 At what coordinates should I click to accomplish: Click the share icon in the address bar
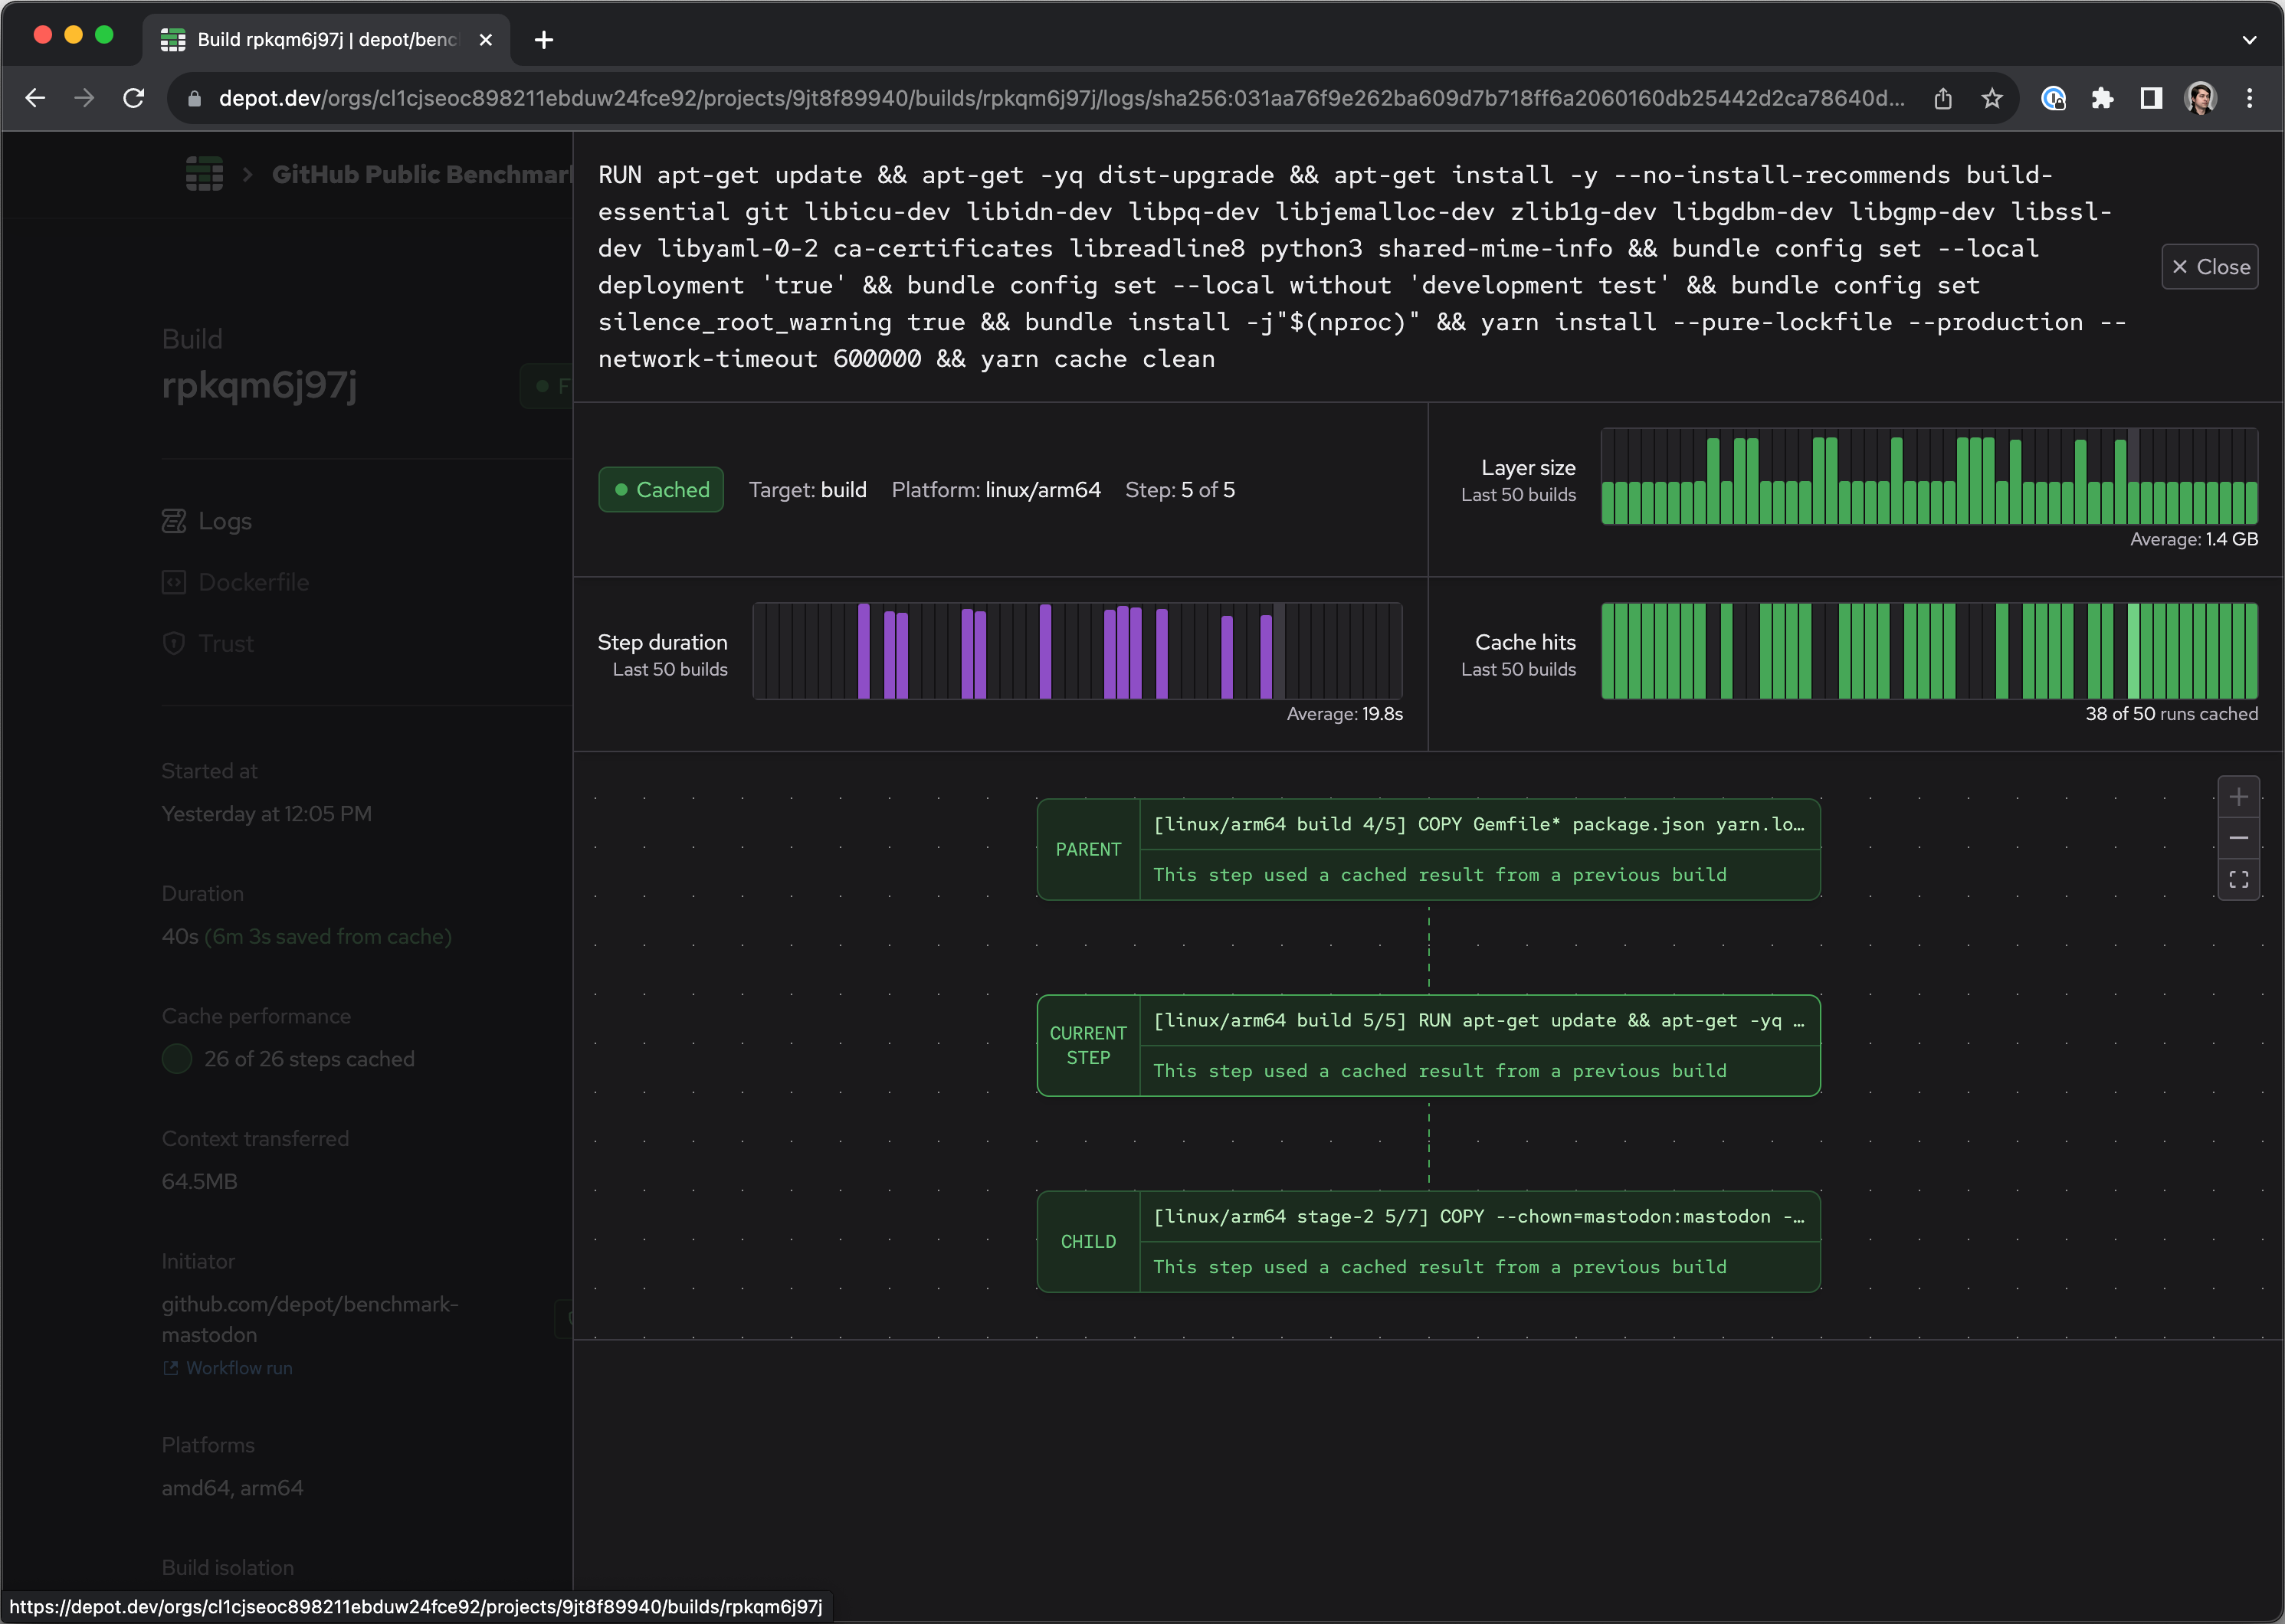[x=1943, y=98]
